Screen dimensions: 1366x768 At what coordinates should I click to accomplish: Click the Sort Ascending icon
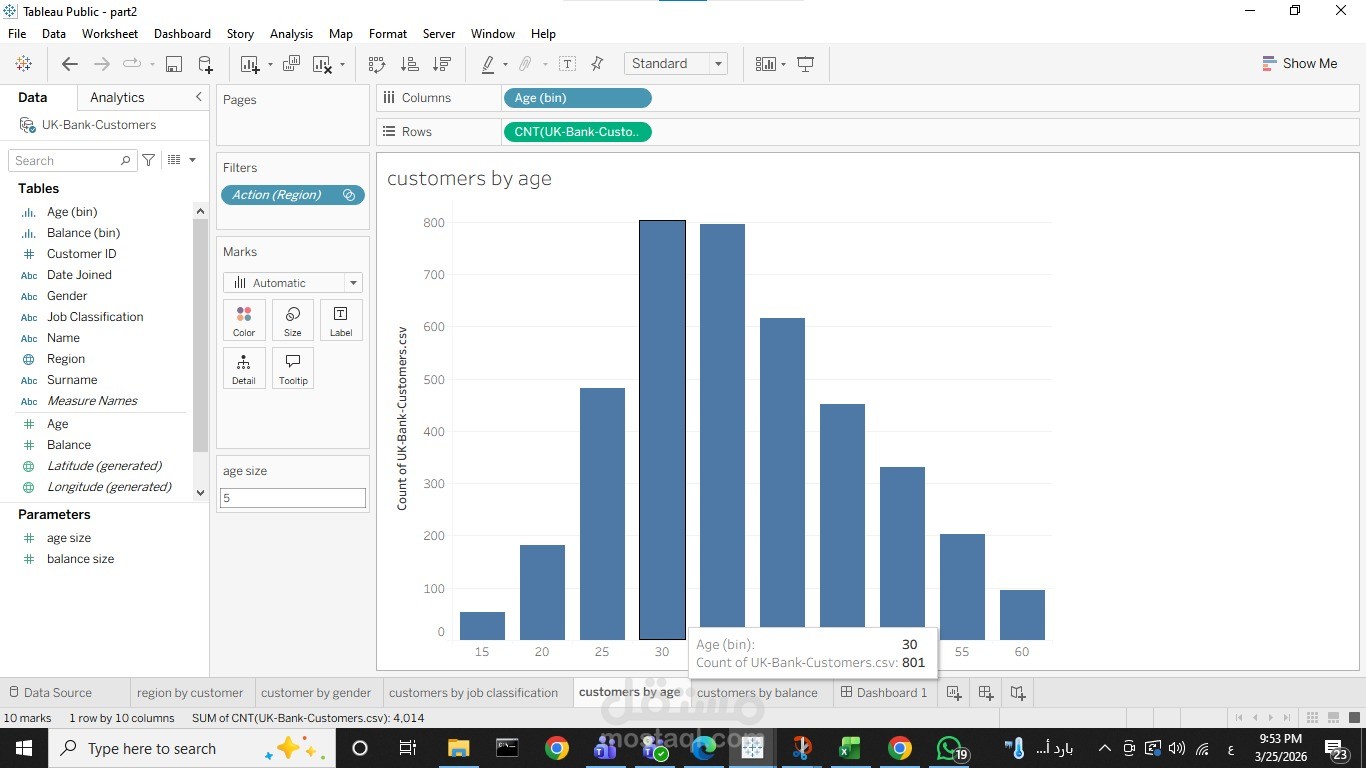[x=409, y=64]
